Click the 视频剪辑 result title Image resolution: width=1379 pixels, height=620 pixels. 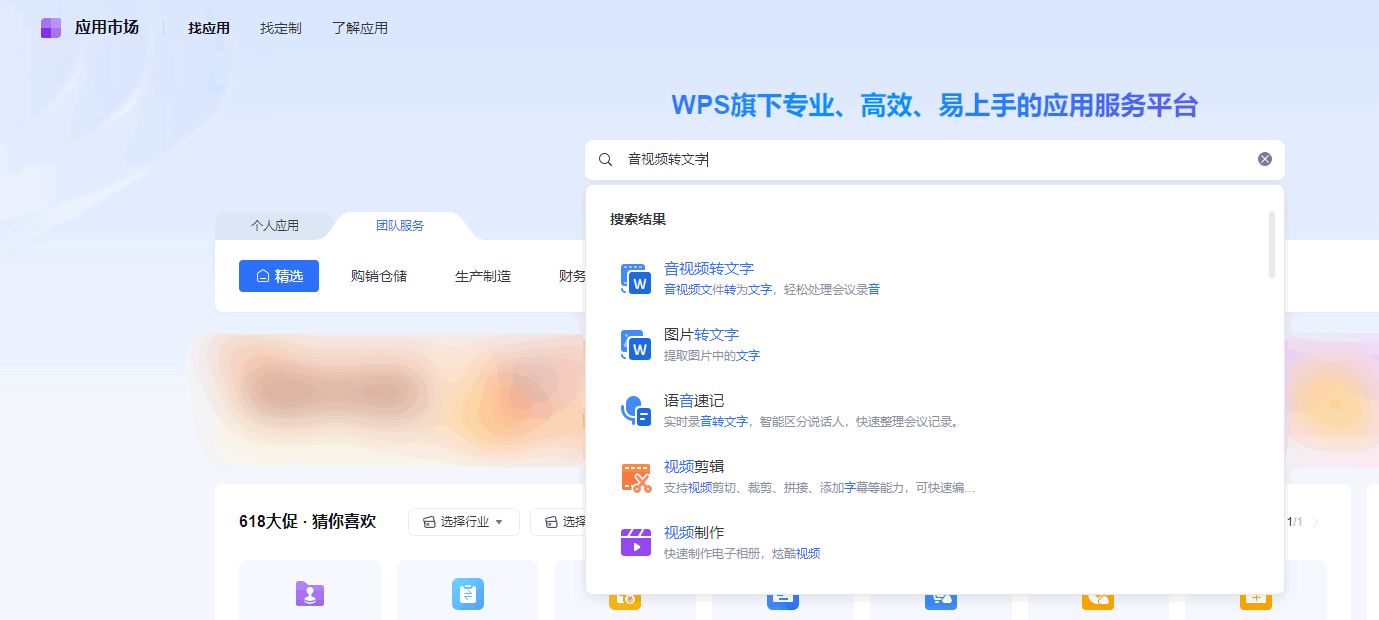[x=694, y=467]
